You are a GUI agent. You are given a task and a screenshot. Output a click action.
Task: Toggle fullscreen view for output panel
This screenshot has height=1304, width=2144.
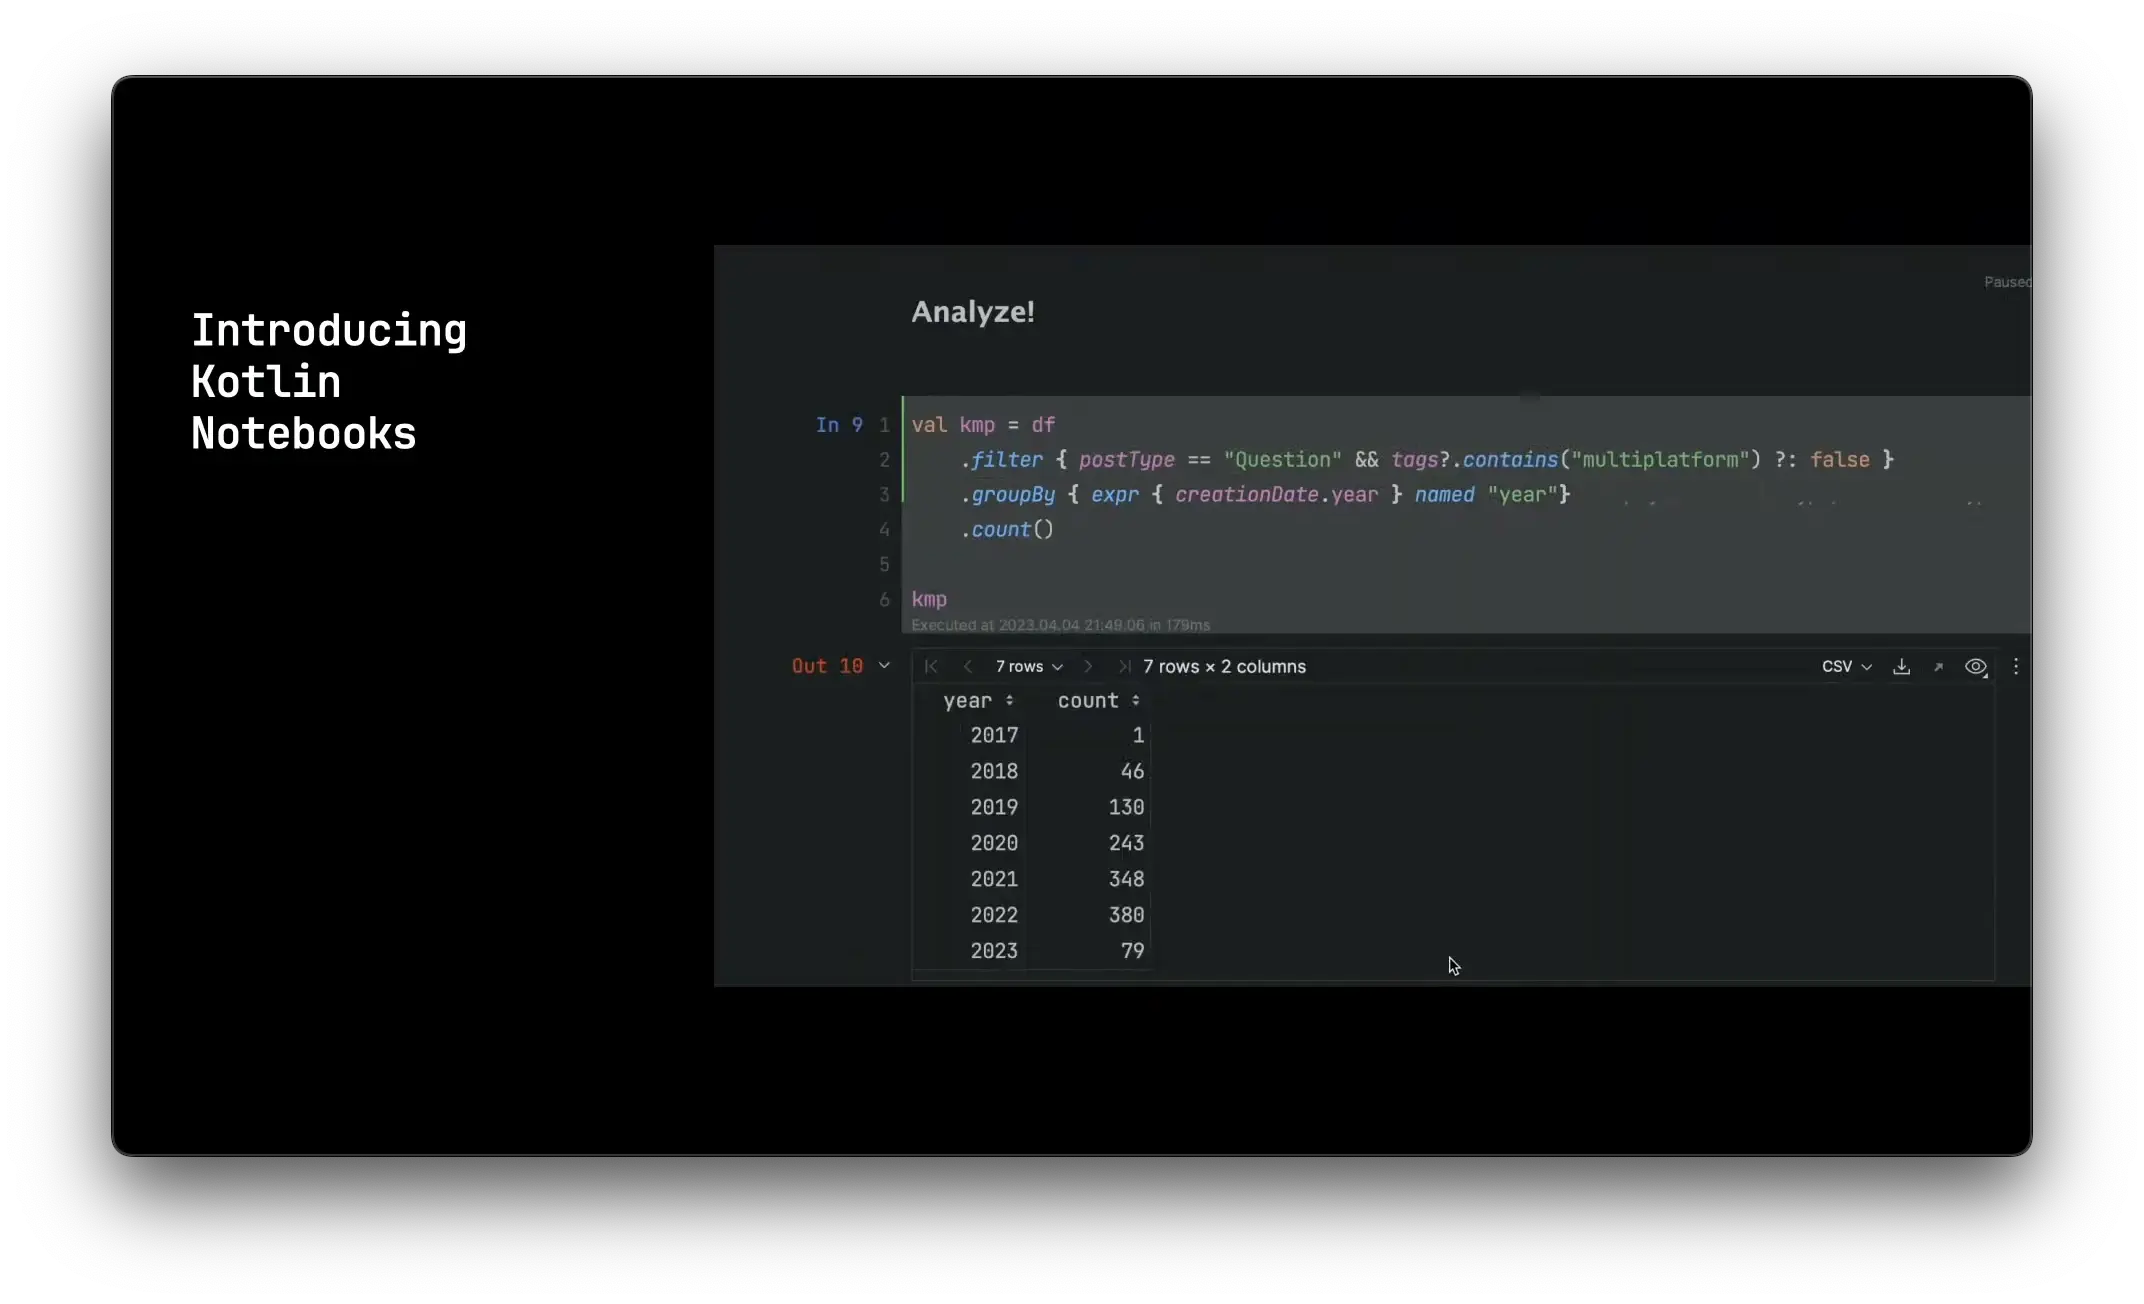pos(1937,665)
